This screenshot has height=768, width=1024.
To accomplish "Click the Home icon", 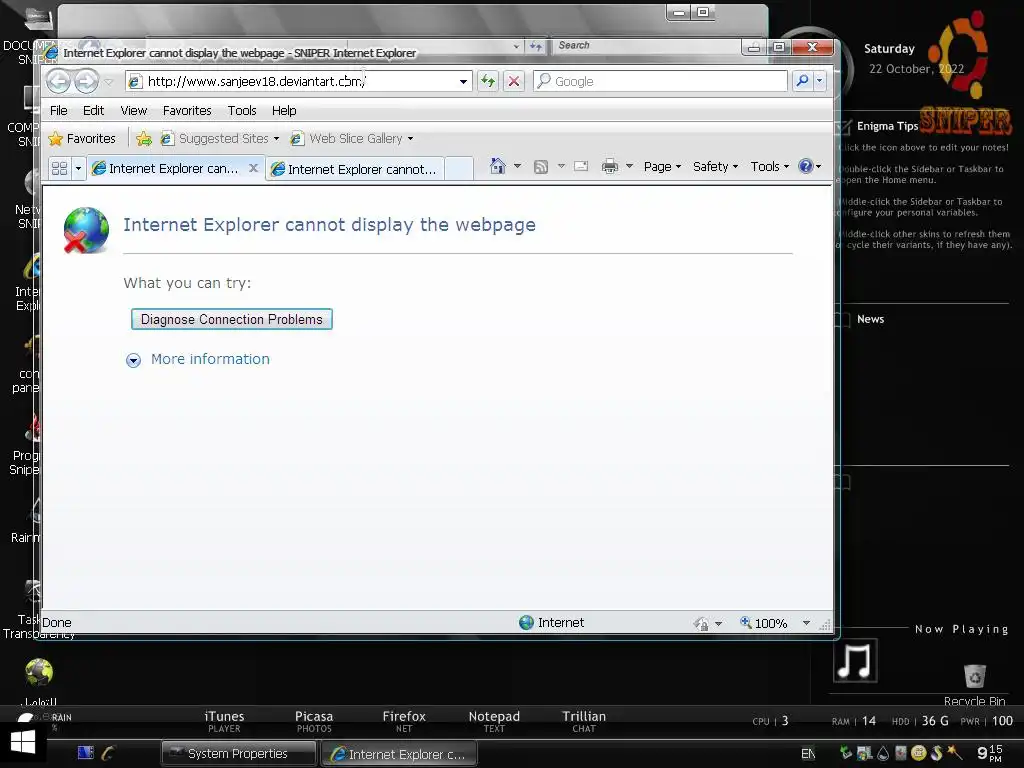I will (498, 167).
